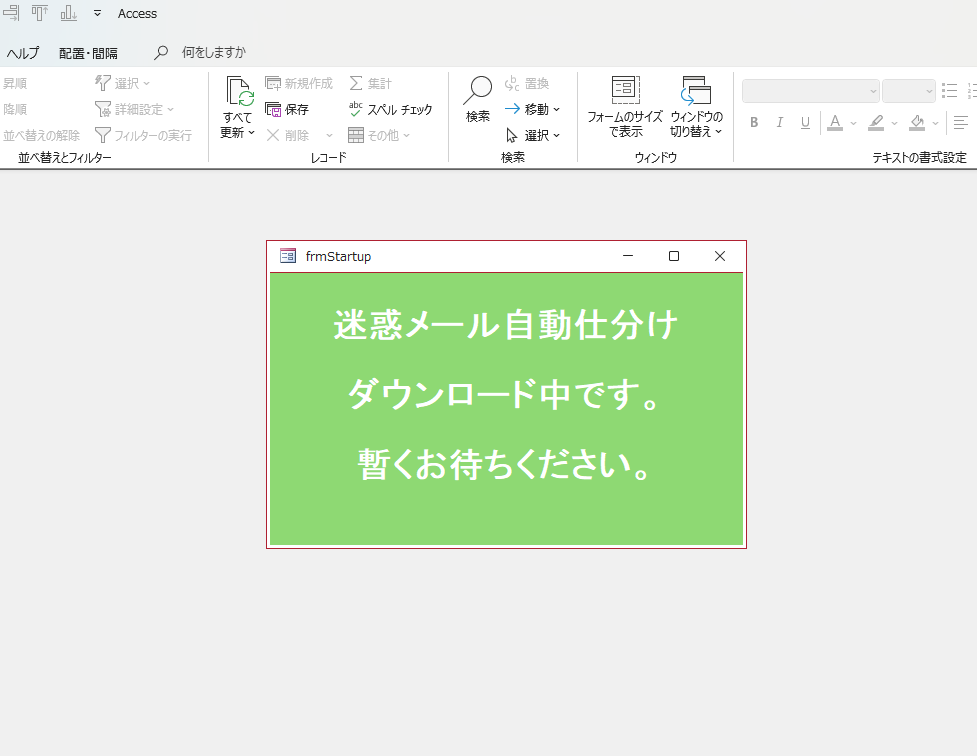
Task: Click the frmStartup form icon in title bar
Action: tap(288, 256)
